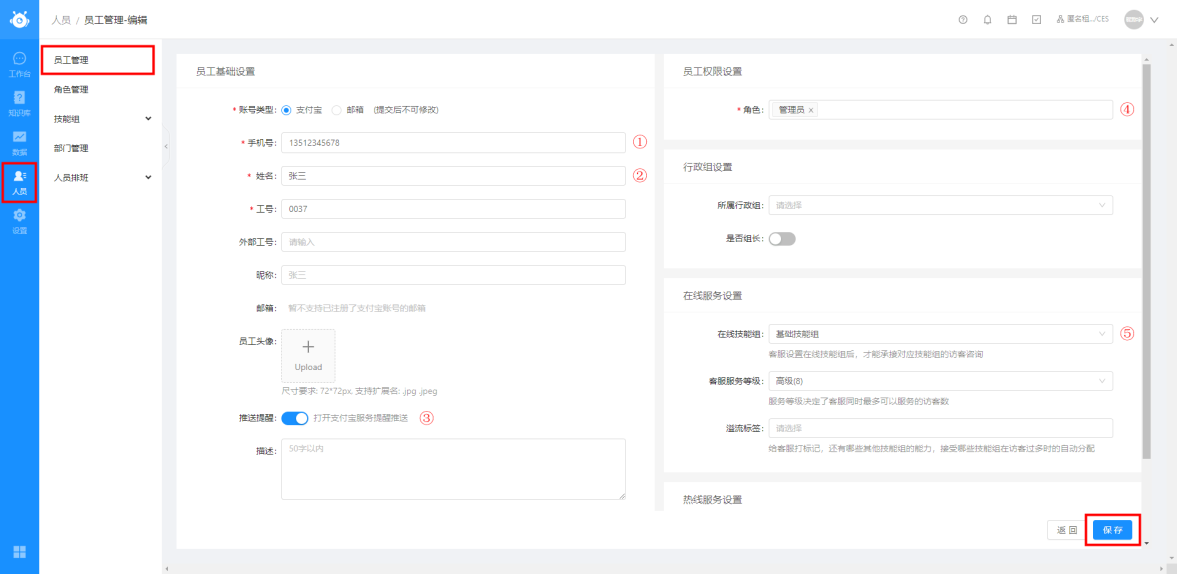Open the notification bell icon
Viewport: 1177px width, 574px height.
[x=988, y=20]
